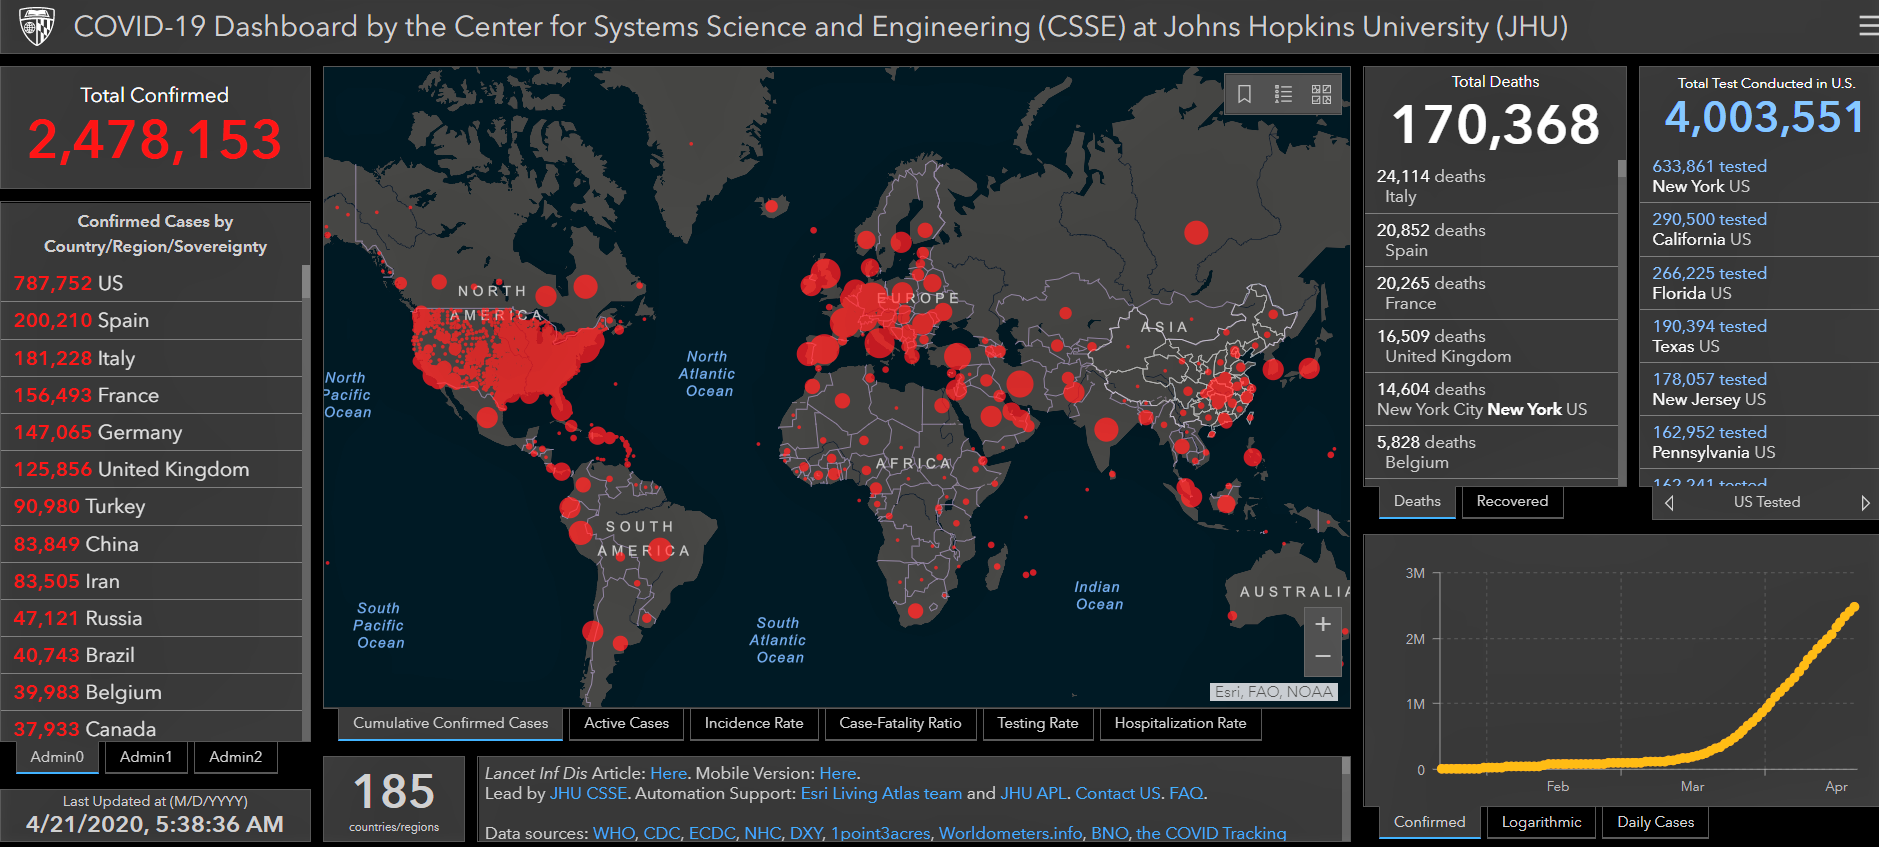1879x847 pixels.
Task: Select the 147,065 Germany row
Action: click(151, 432)
